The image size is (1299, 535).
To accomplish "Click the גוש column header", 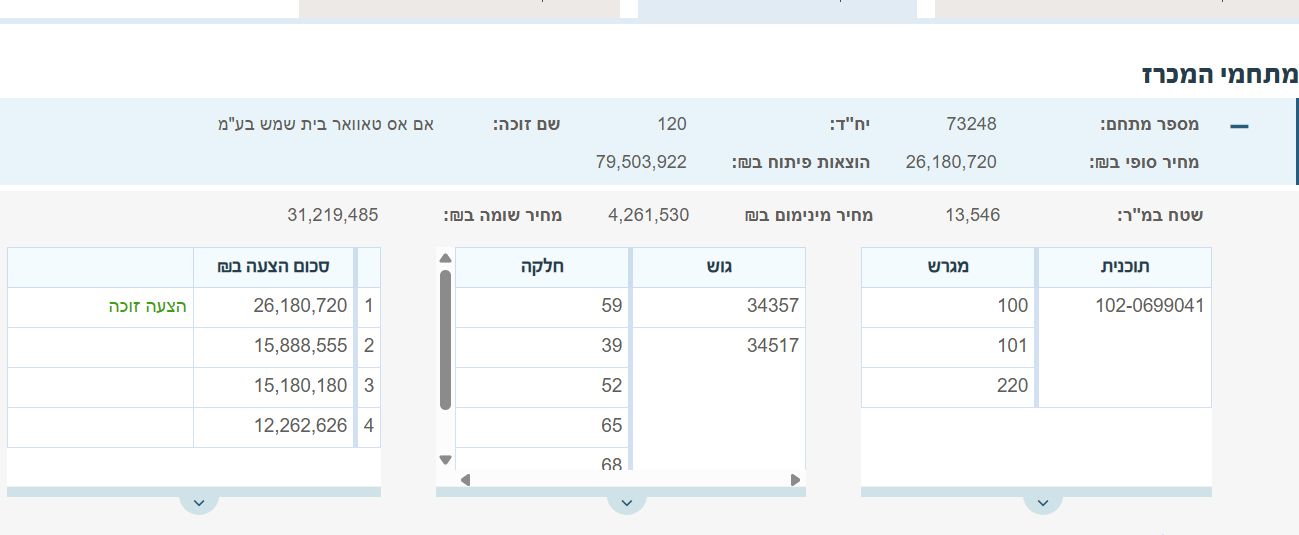I will pos(718,267).
